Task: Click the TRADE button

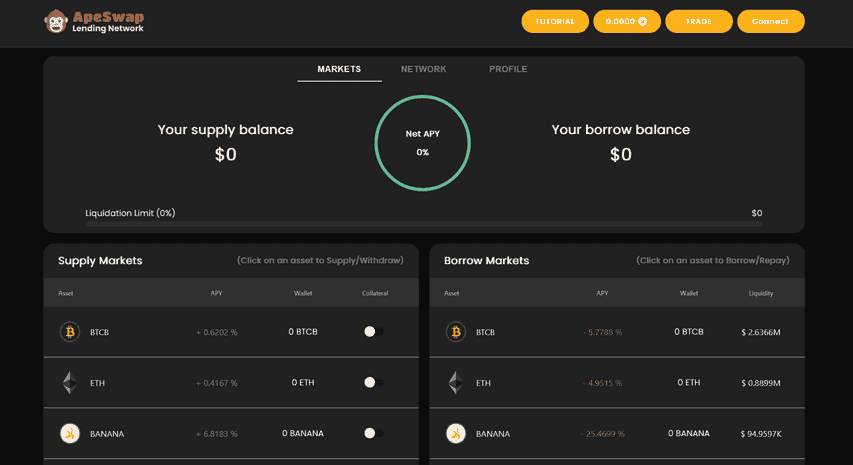Action: [699, 21]
